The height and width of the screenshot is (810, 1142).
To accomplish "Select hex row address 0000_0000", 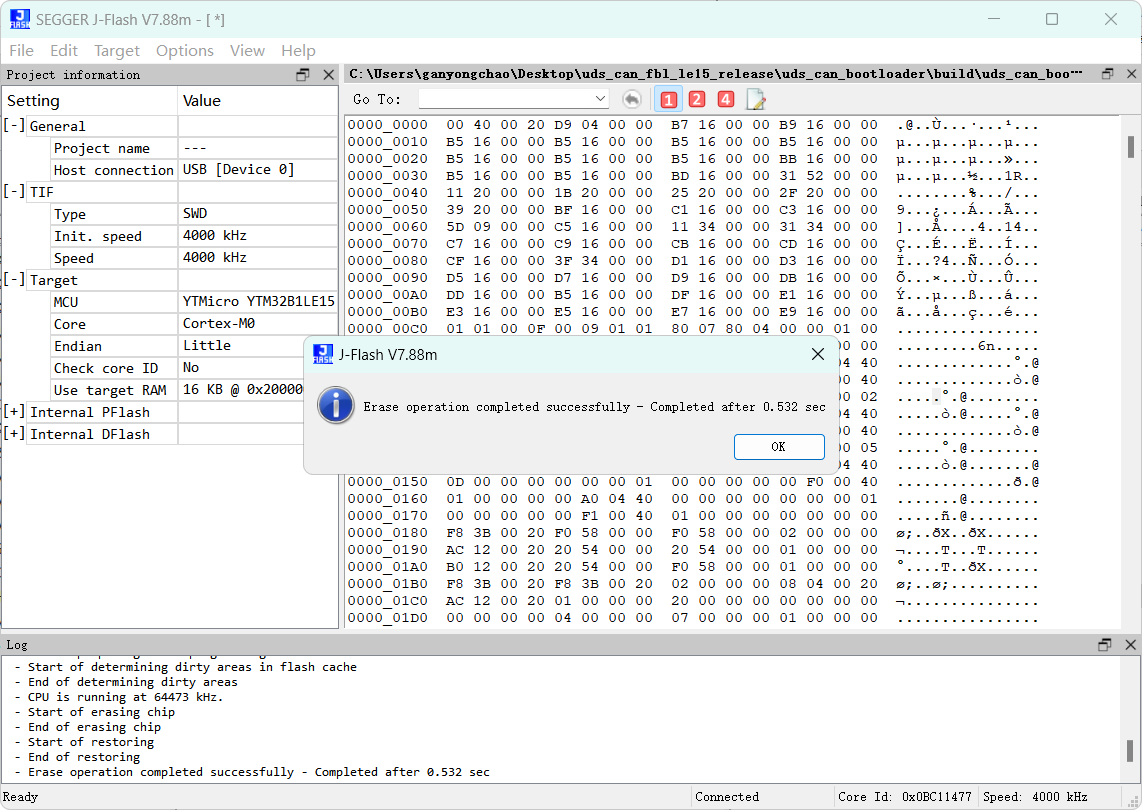I will [x=387, y=125].
